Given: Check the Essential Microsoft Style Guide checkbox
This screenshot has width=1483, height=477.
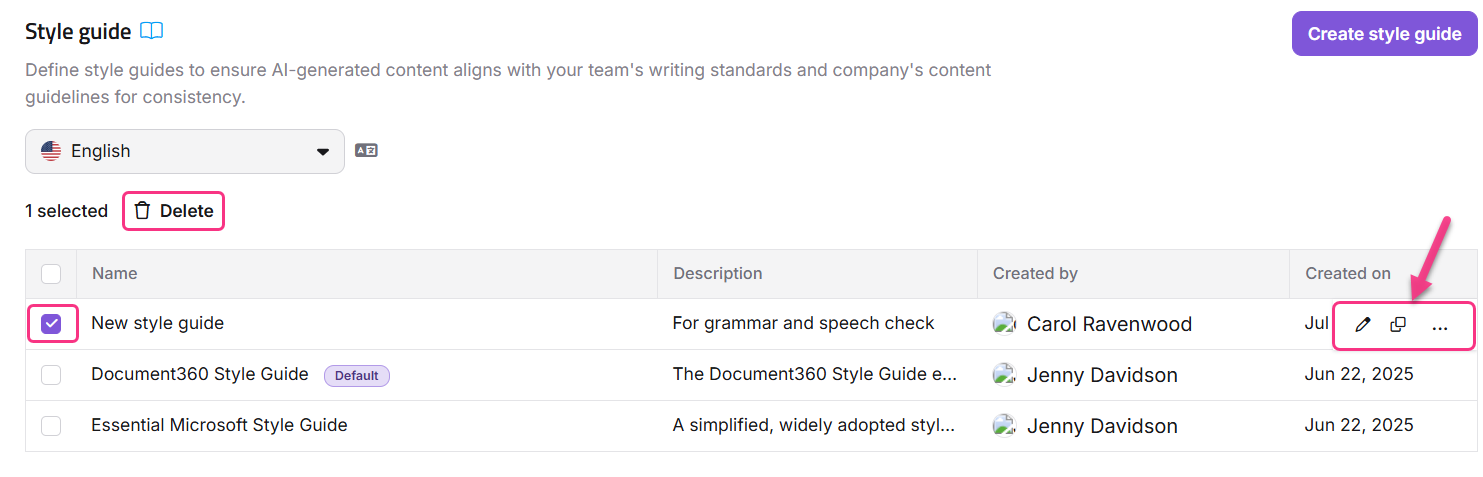Looking at the screenshot, I should click(51, 425).
